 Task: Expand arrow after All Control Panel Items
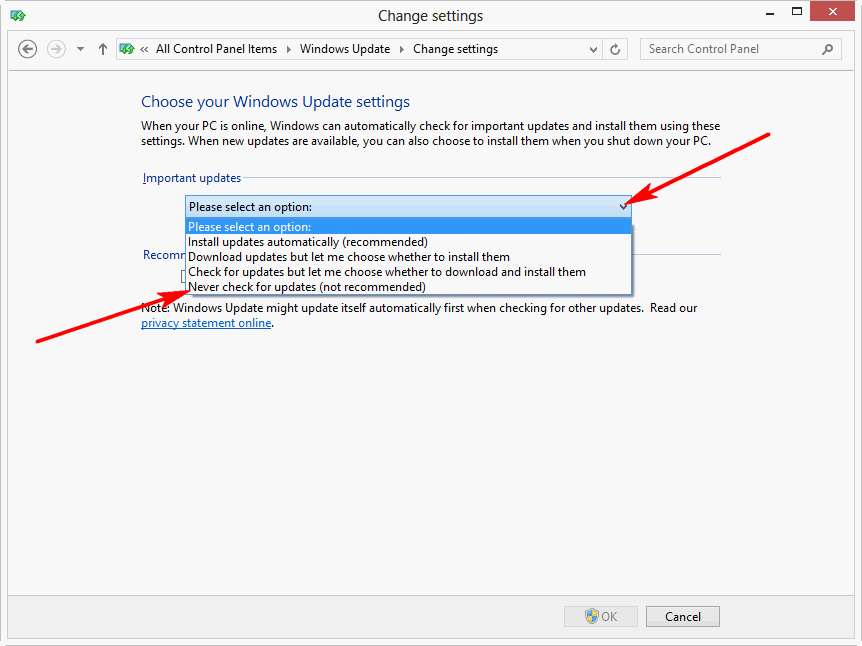pyautogui.click(x=289, y=49)
